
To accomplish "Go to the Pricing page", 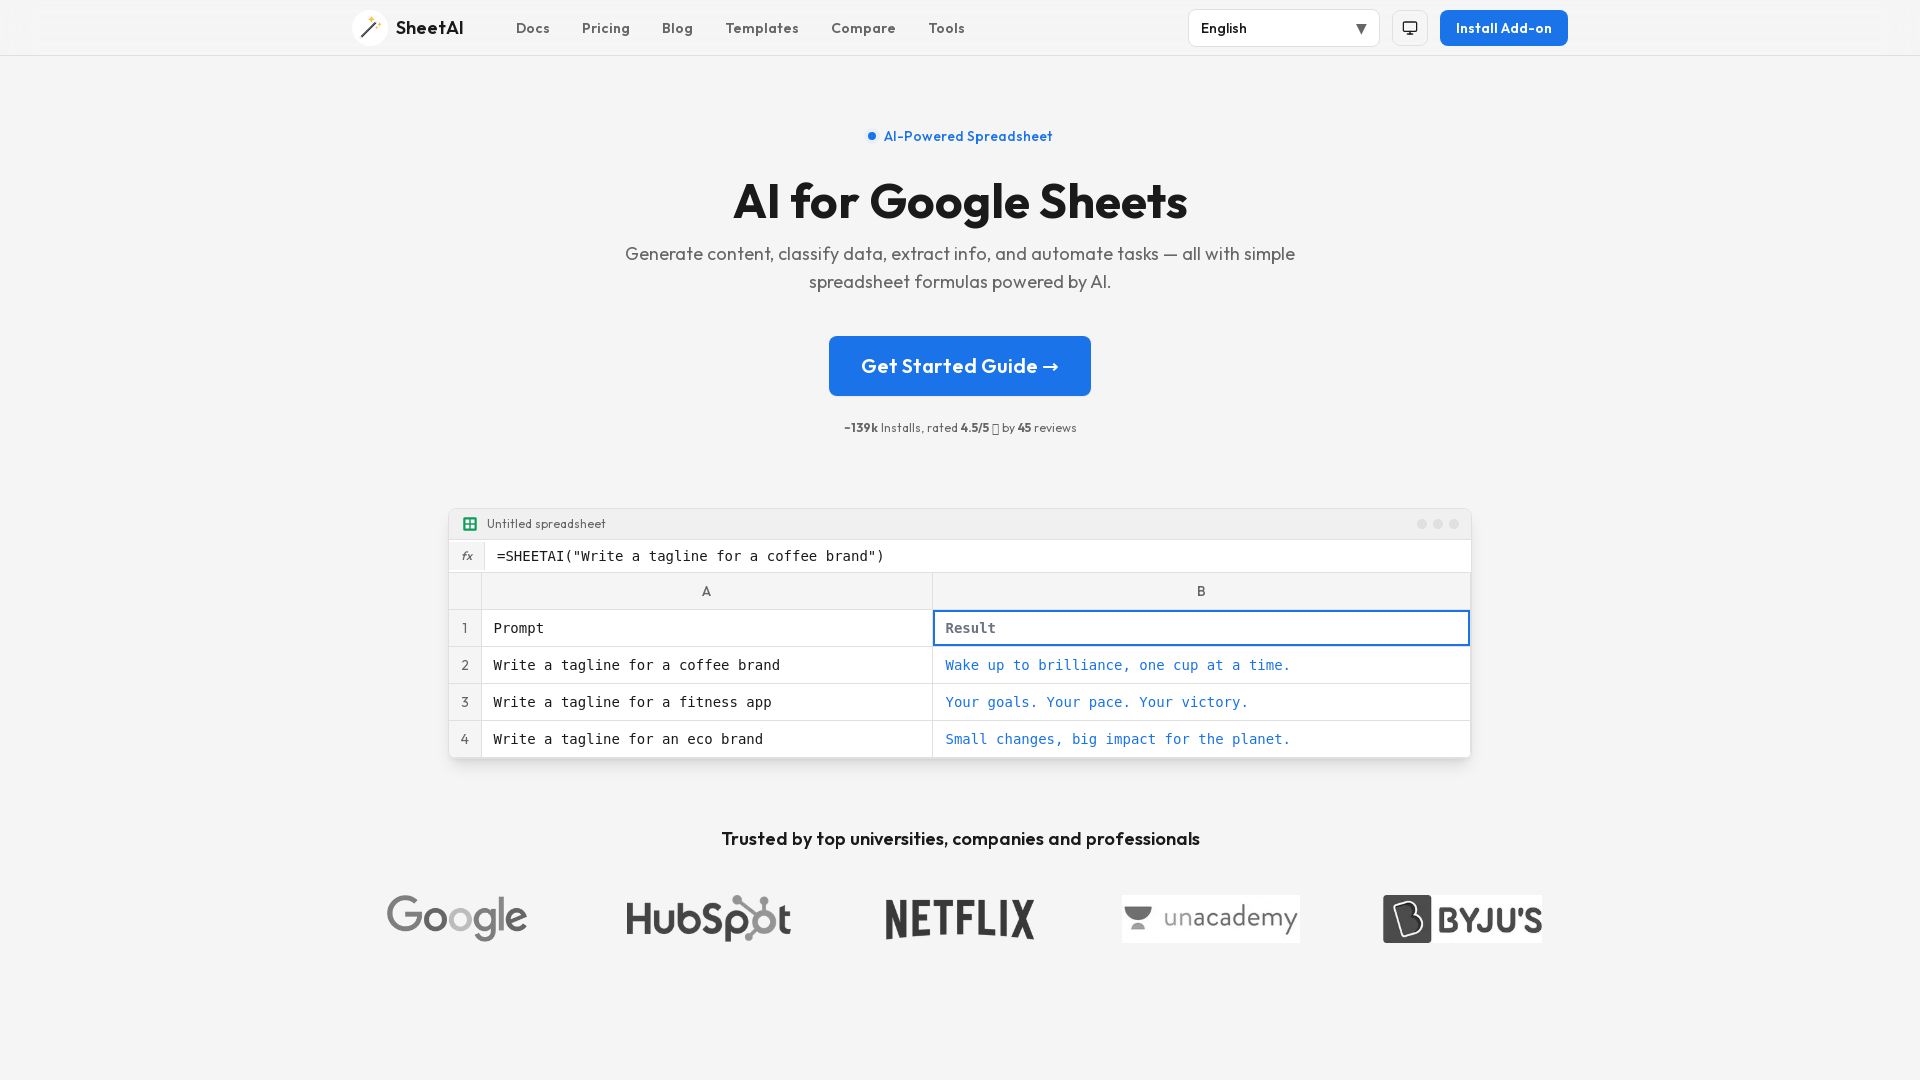I will point(606,28).
